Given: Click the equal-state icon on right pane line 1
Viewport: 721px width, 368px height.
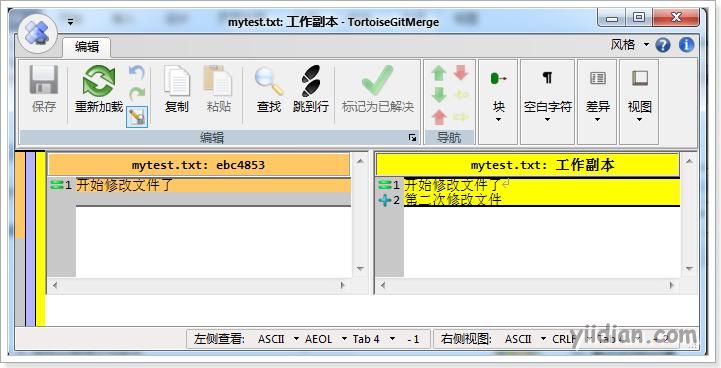Looking at the screenshot, I should (x=384, y=185).
